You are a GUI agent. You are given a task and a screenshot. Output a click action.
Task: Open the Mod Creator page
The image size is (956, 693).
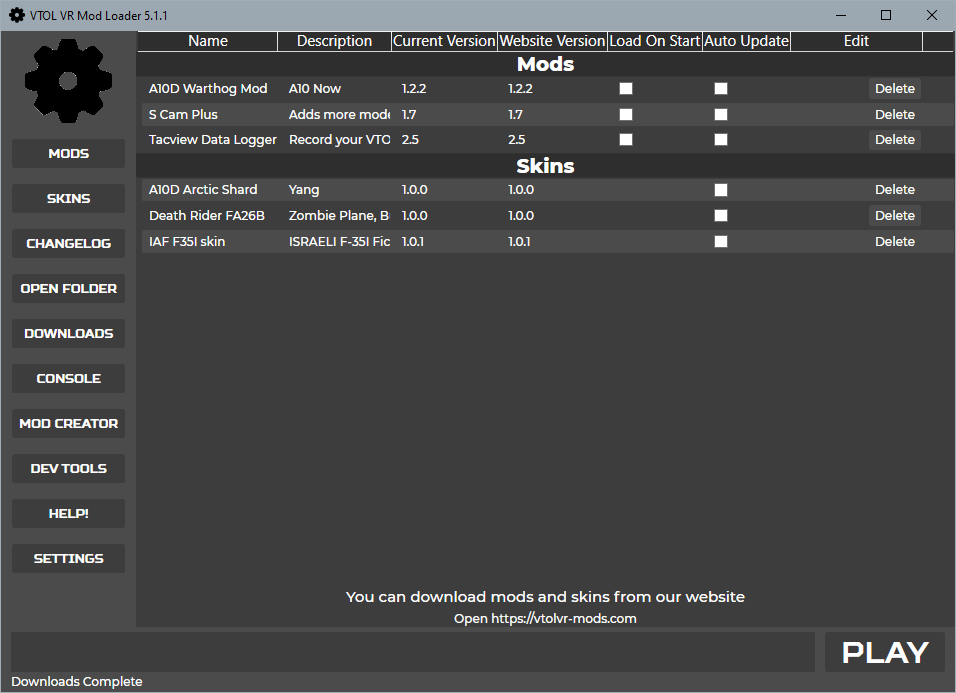coord(68,424)
